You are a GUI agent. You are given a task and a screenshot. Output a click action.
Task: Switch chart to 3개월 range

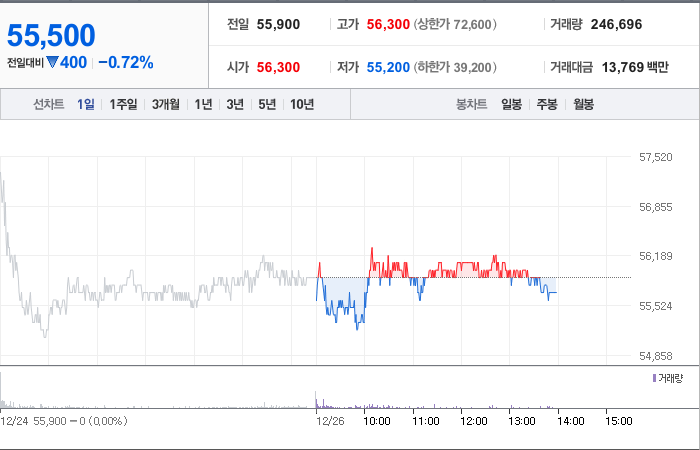(166, 104)
